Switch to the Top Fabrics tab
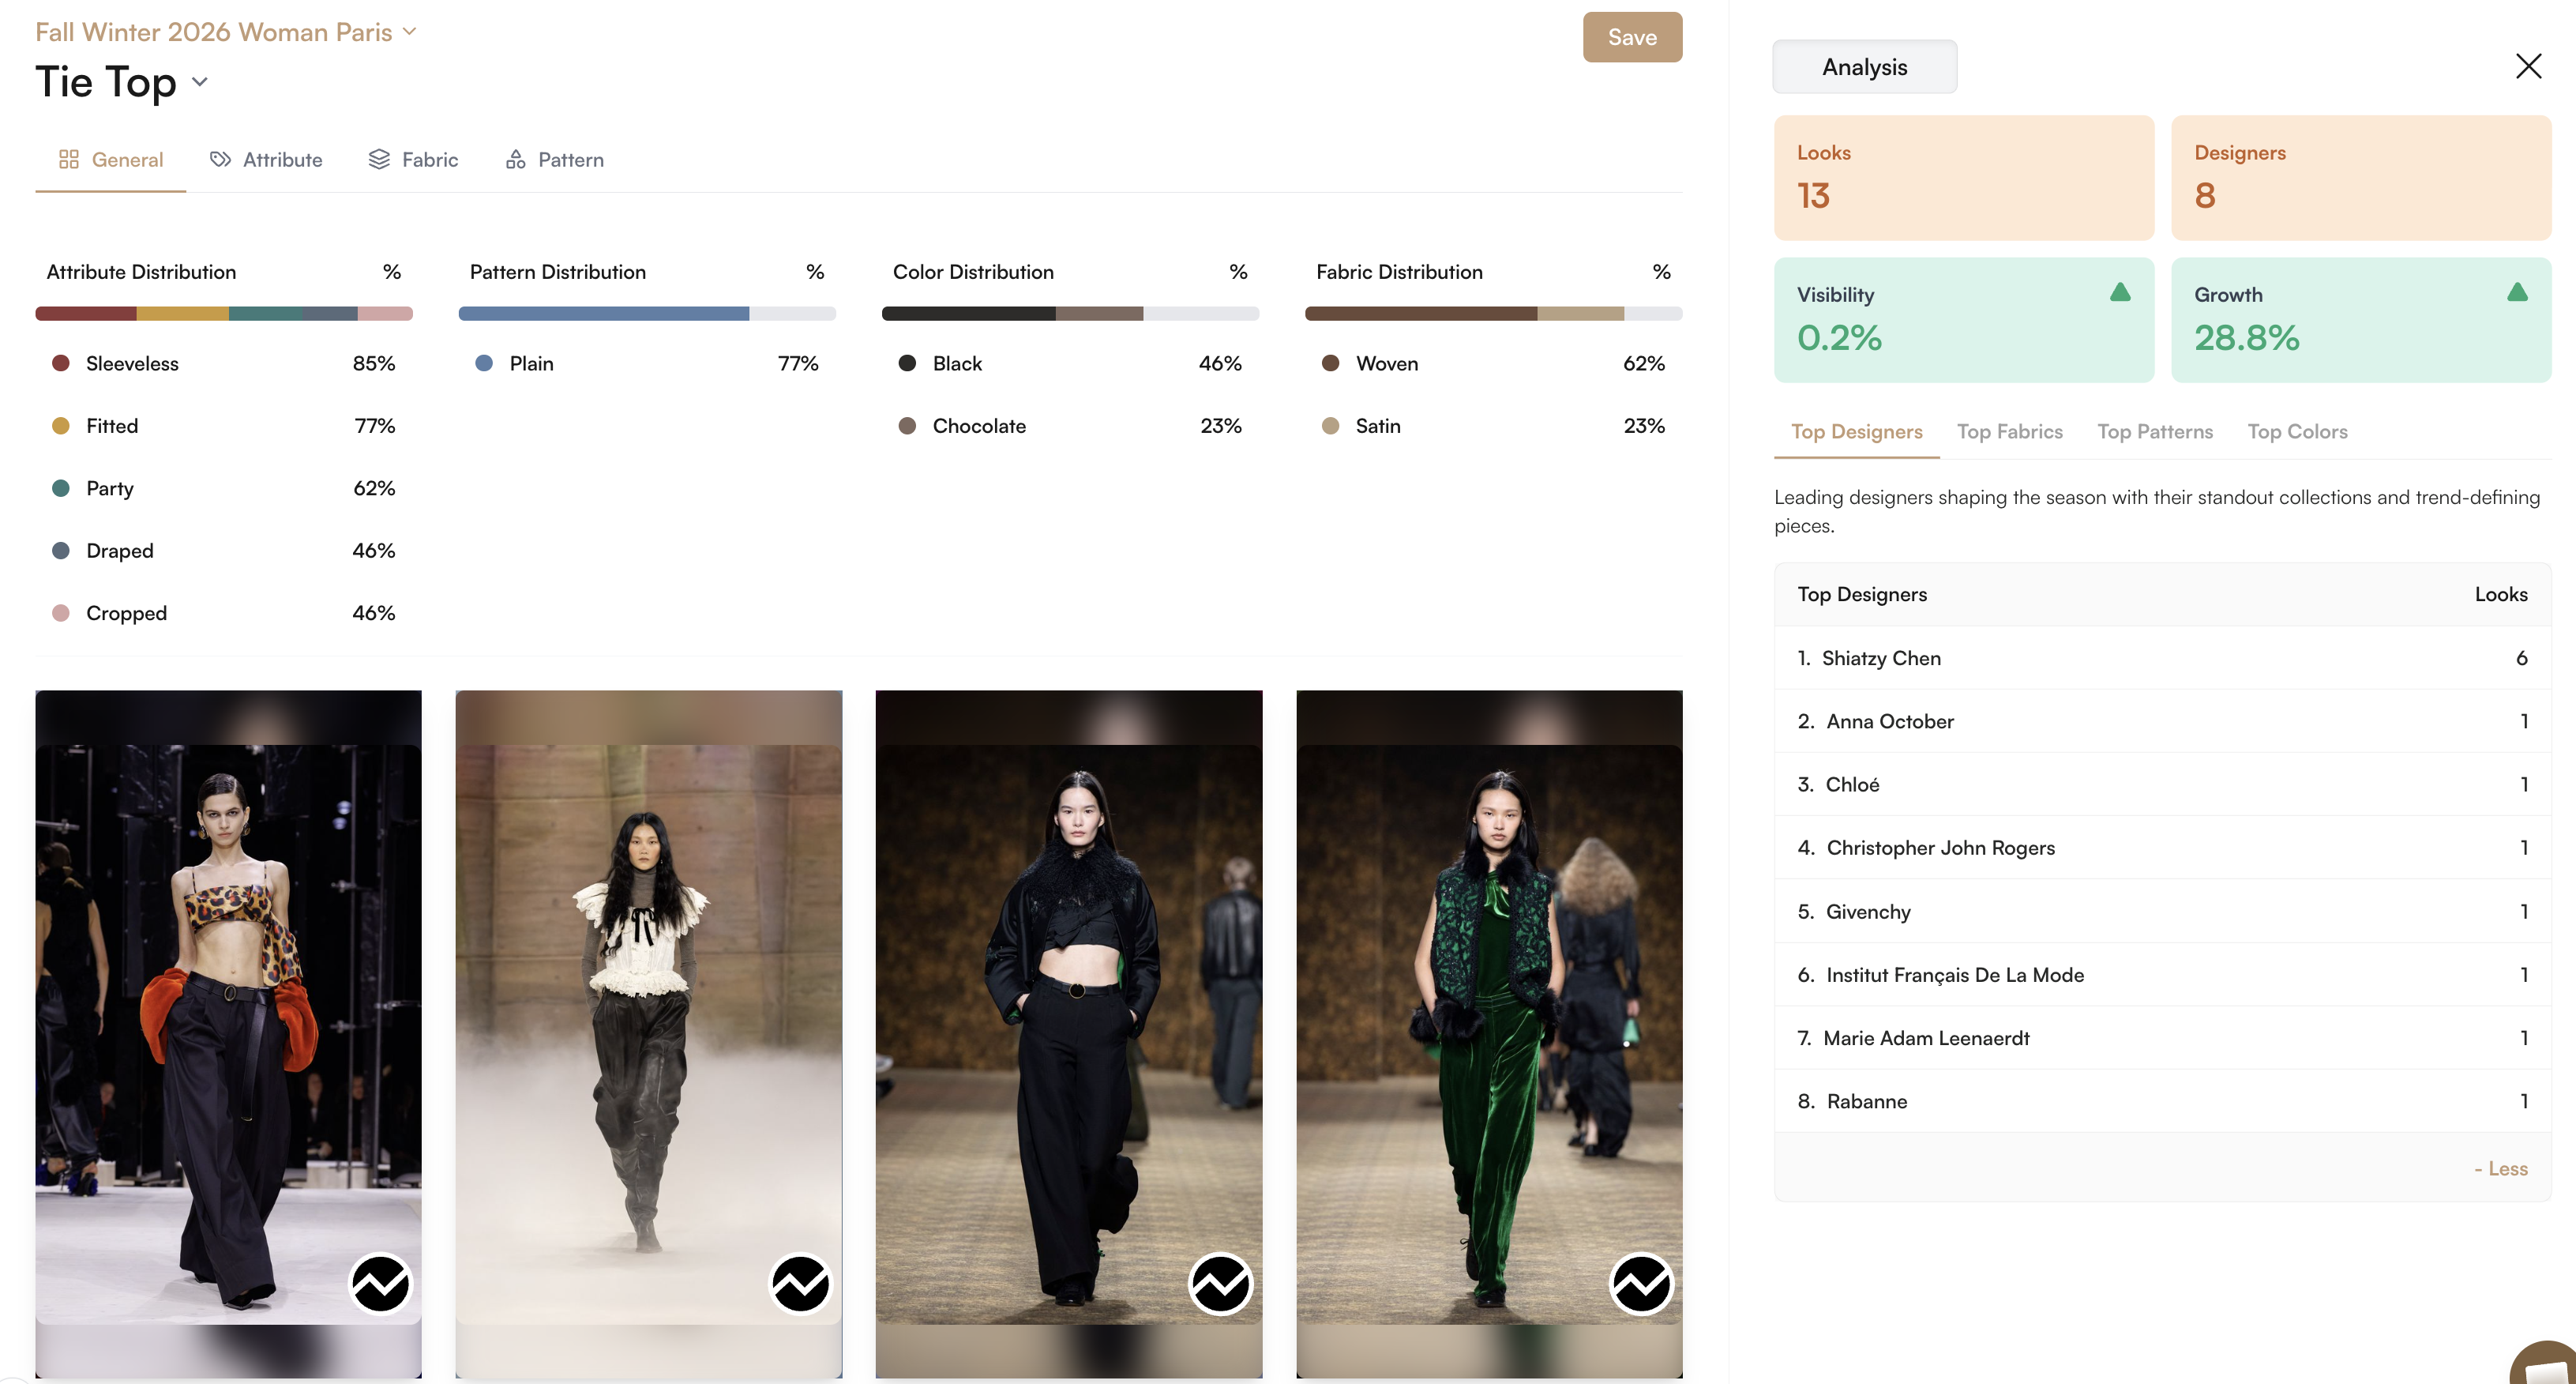Image resolution: width=2576 pixels, height=1384 pixels. click(2010, 431)
